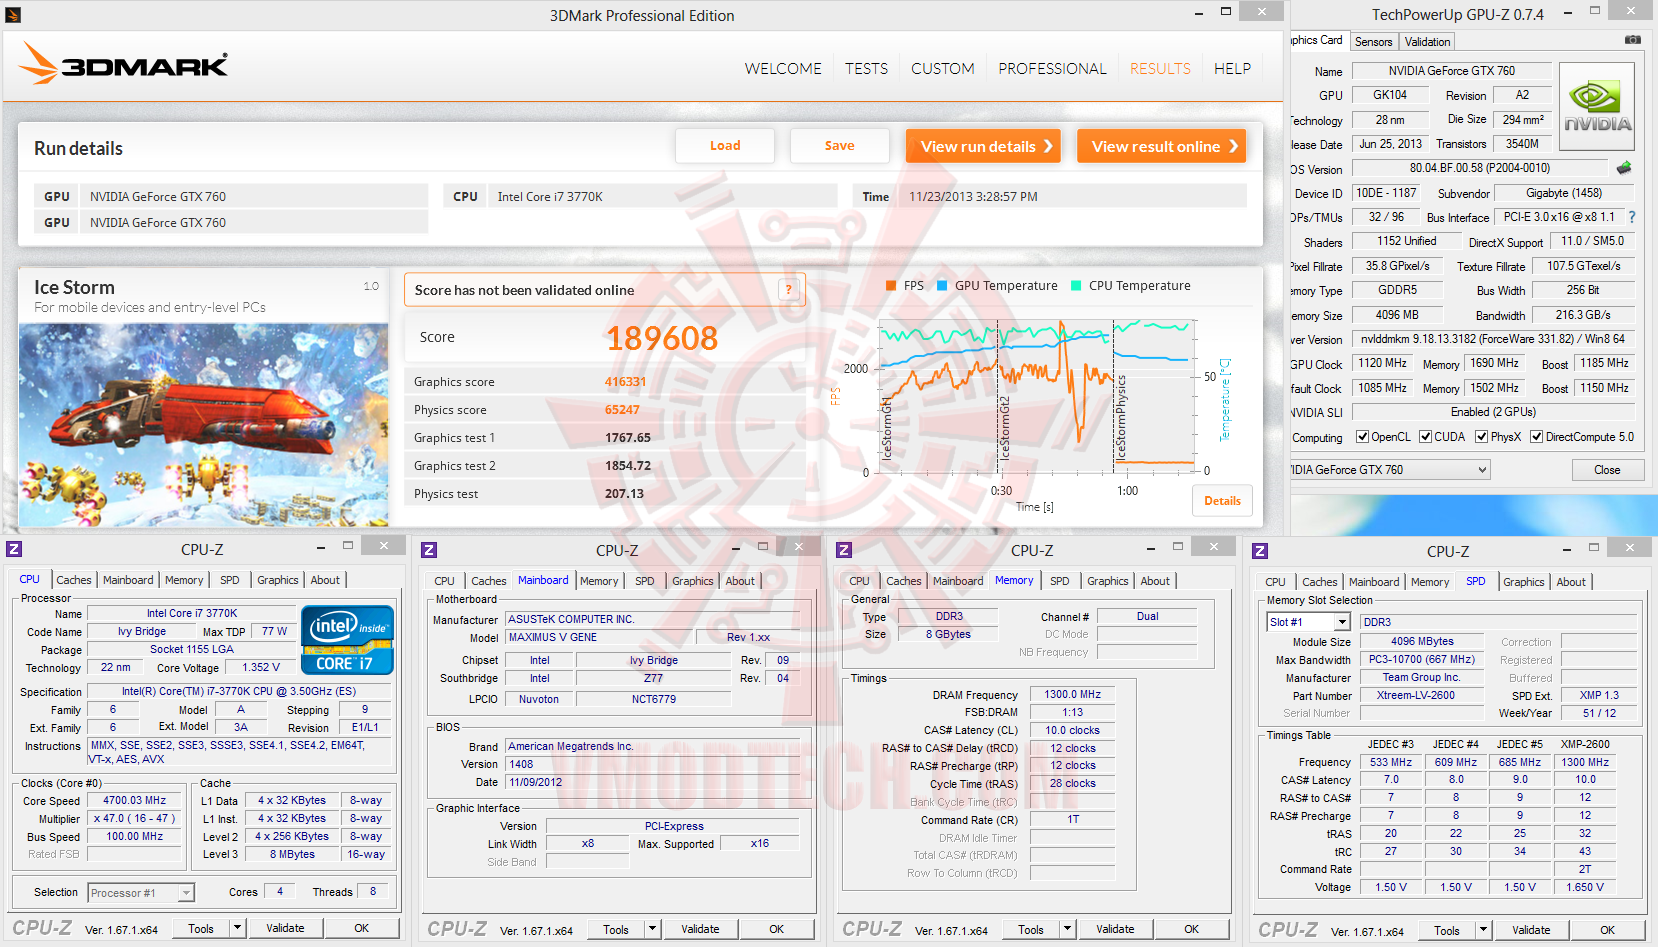Open Details below the Ice Storm chart
Viewport: 1658px width, 947px height.
1222,501
